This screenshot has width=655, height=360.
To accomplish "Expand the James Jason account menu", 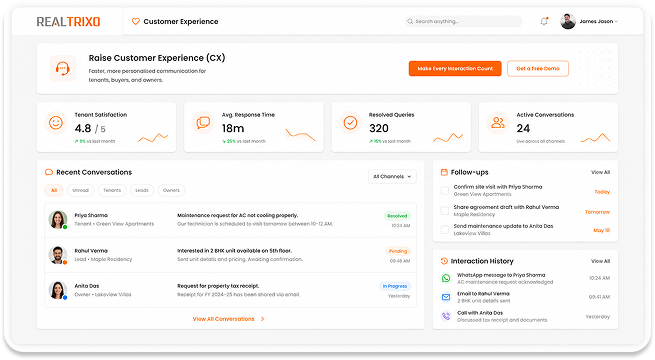I will pos(616,21).
